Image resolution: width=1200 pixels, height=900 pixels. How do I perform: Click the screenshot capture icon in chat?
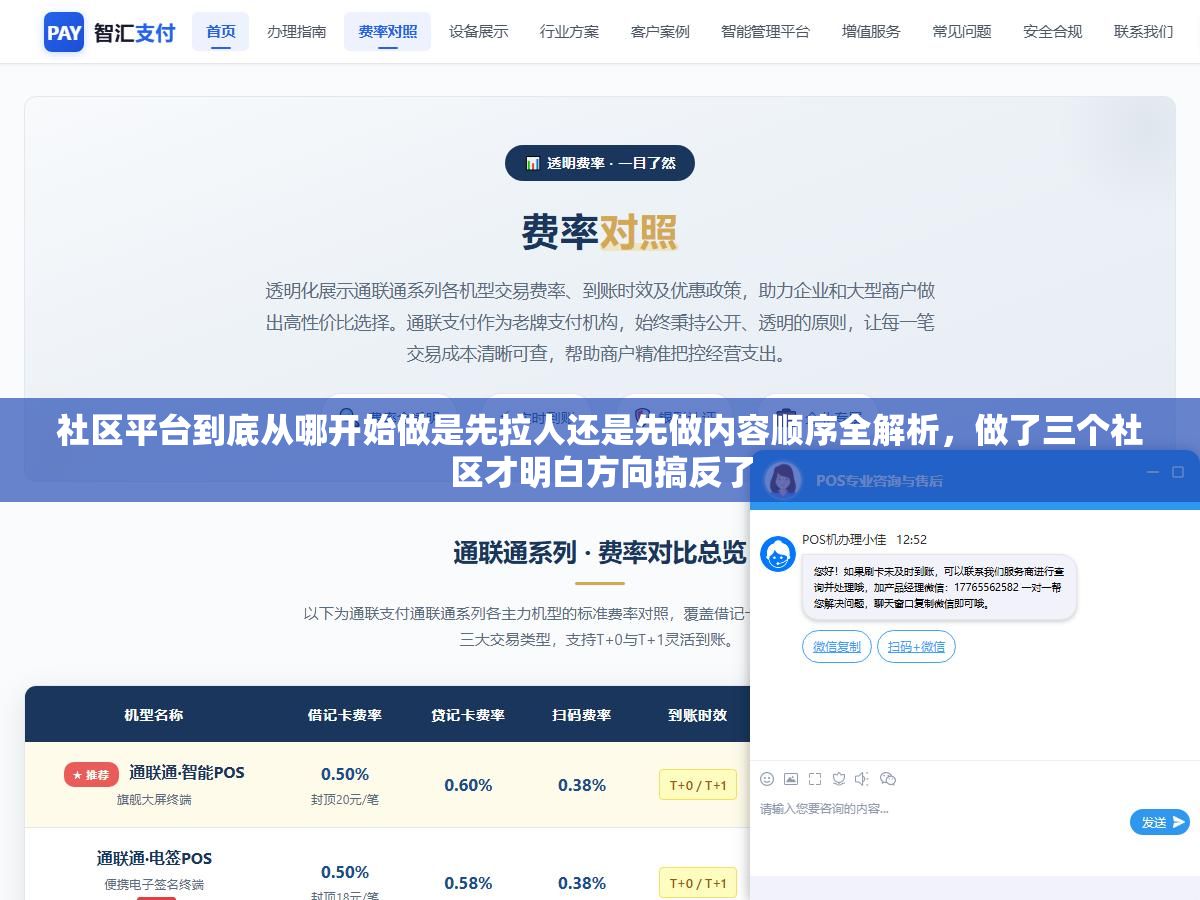pos(815,778)
